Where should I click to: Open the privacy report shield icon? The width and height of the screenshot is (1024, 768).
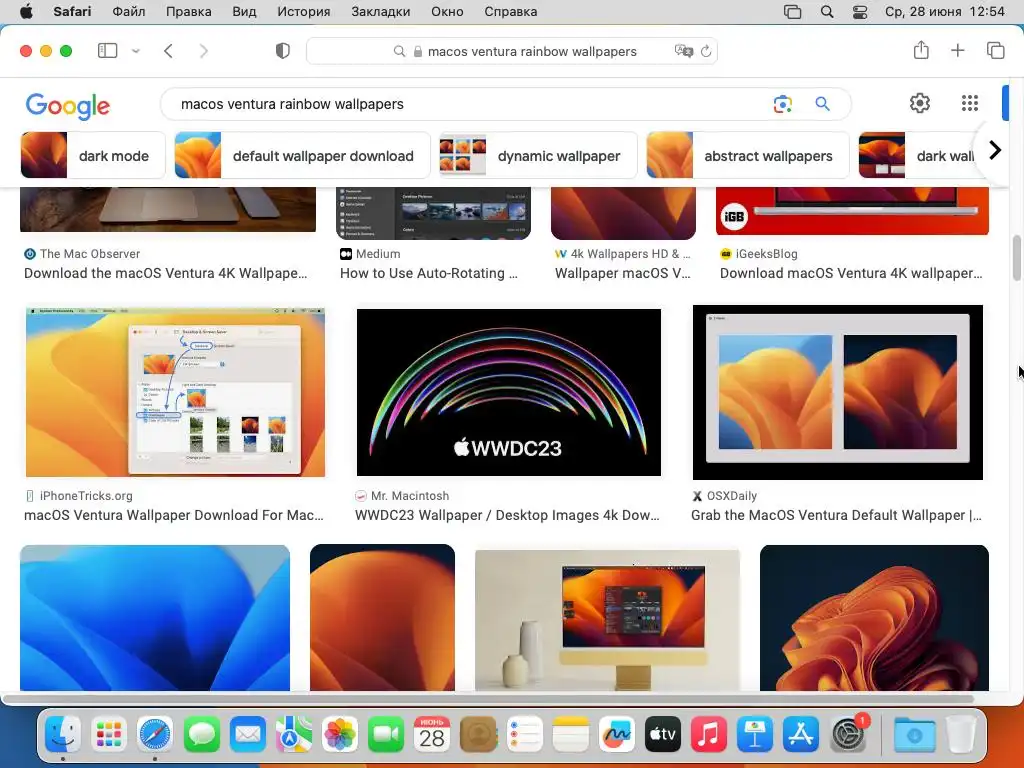coord(282,51)
